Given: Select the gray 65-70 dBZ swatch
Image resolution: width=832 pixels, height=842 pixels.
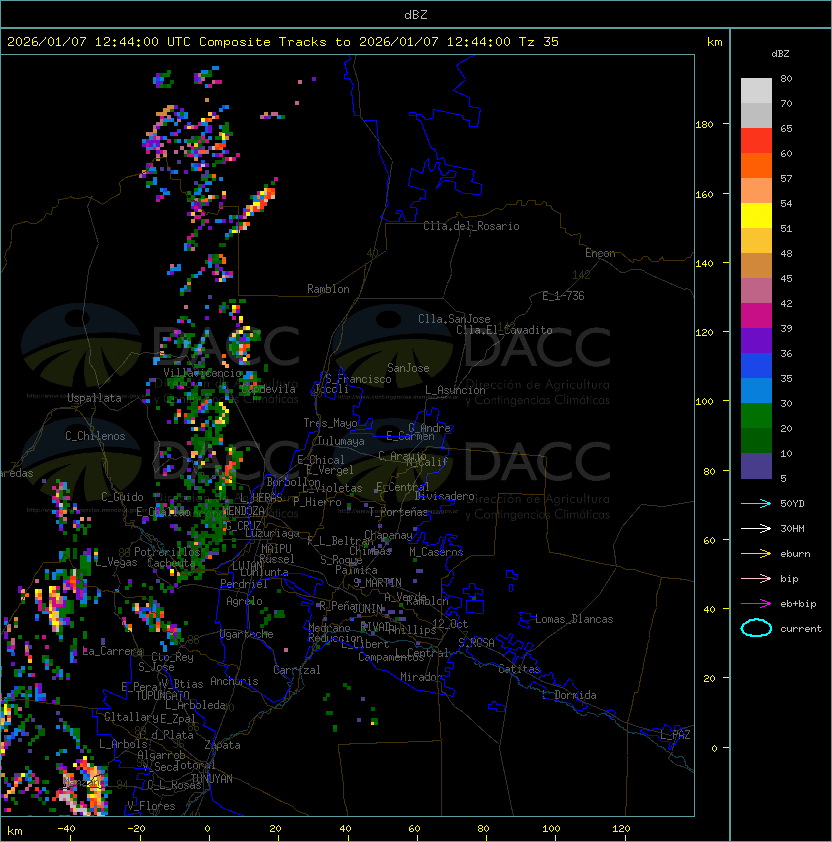Looking at the screenshot, I should [756, 115].
